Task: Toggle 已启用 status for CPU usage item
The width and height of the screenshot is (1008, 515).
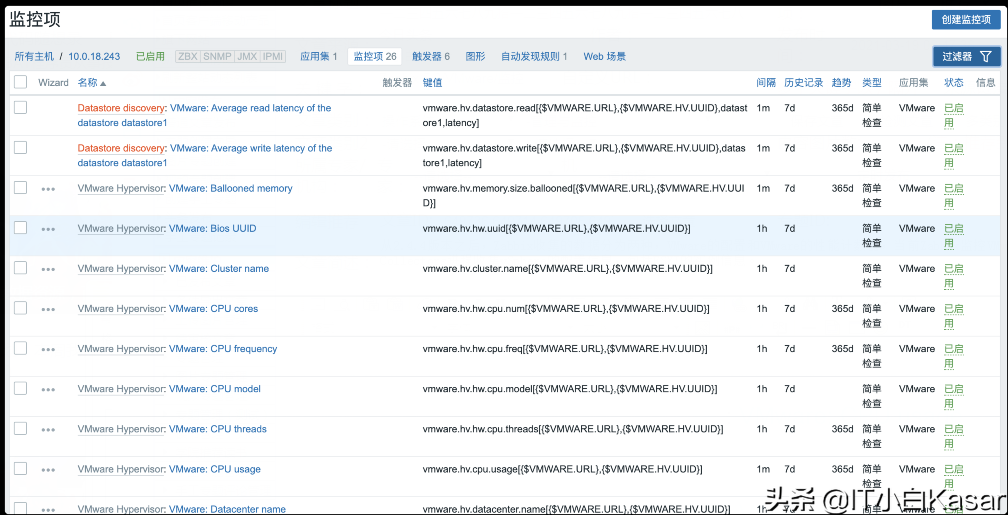Action: click(x=953, y=476)
